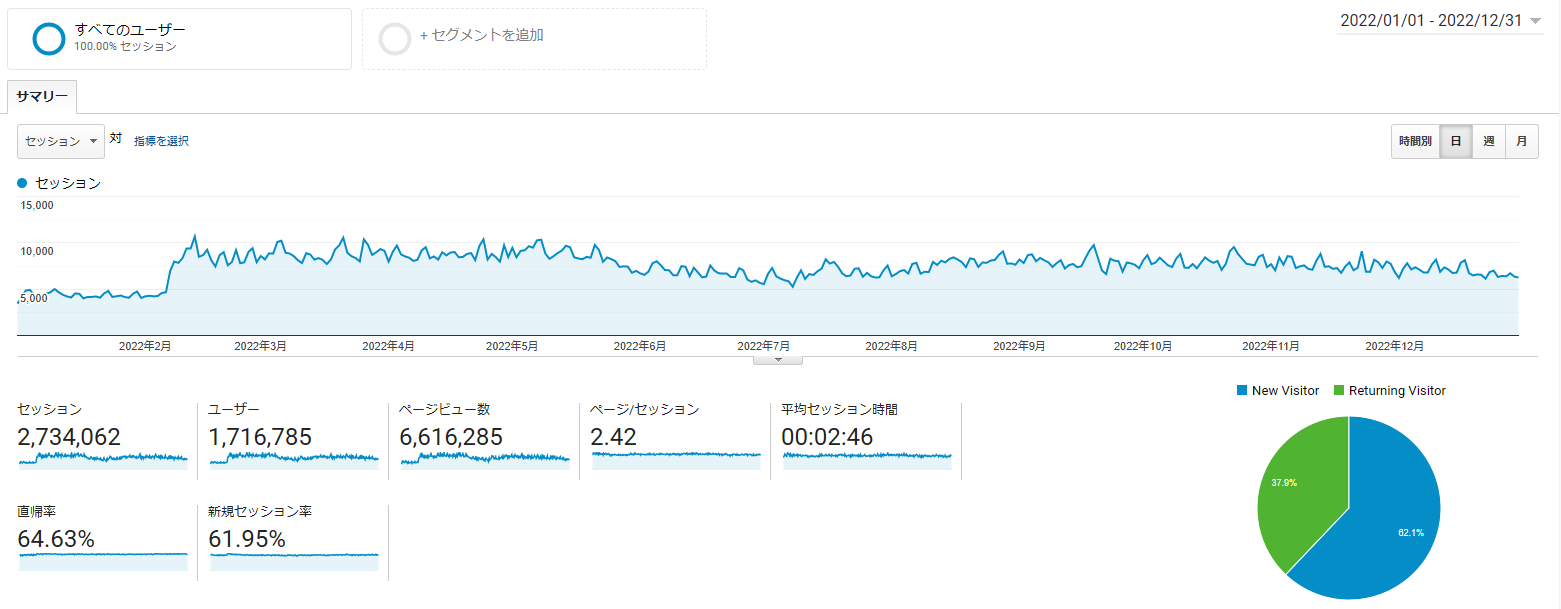This screenshot has height=609, width=1561.
Task: Select the サマリー tab
Action: [x=42, y=97]
